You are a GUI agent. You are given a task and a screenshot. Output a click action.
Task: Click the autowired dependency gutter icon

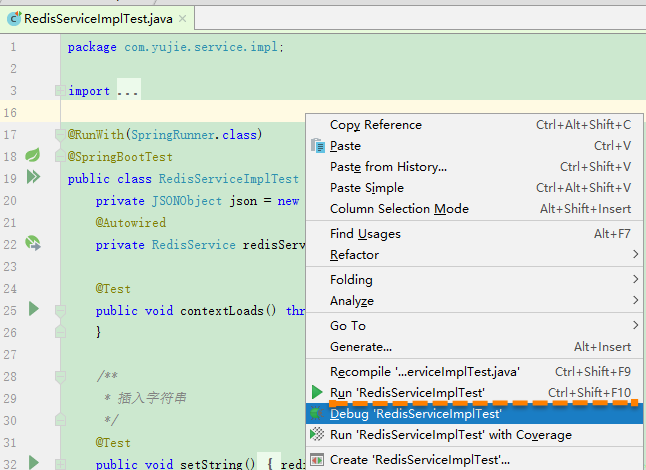tap(33, 243)
